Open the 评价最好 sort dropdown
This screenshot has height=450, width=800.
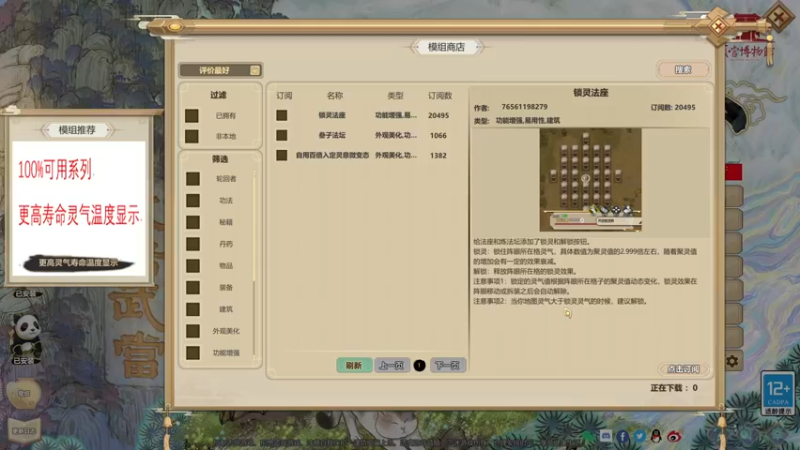220,70
